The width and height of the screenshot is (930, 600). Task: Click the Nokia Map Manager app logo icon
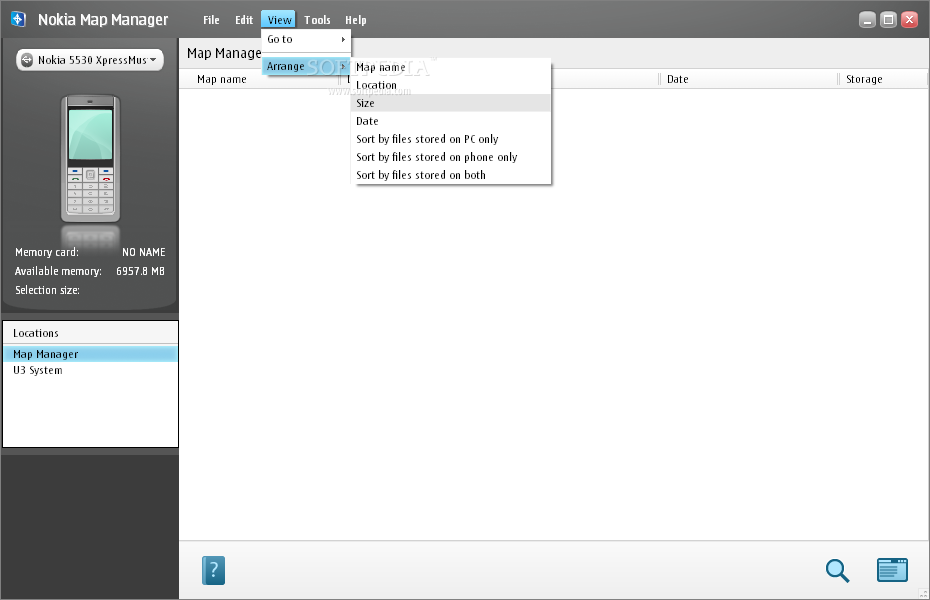[x=18, y=20]
